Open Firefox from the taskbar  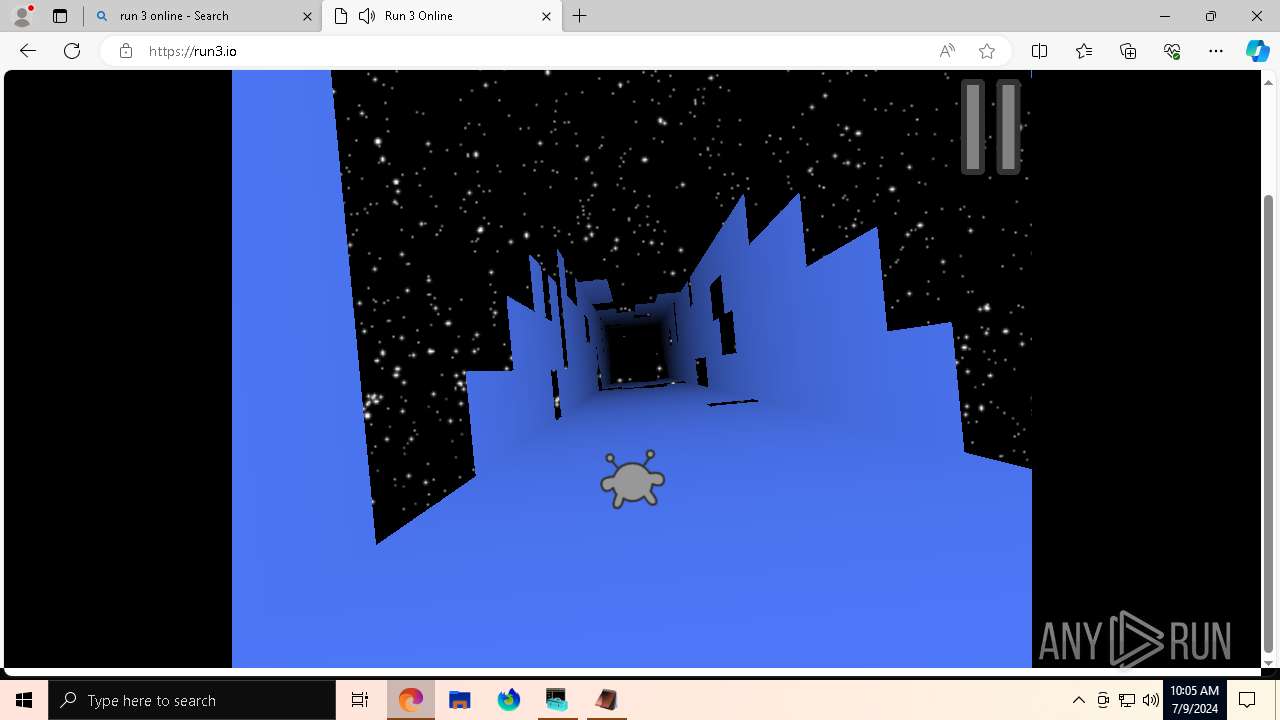coord(411,700)
